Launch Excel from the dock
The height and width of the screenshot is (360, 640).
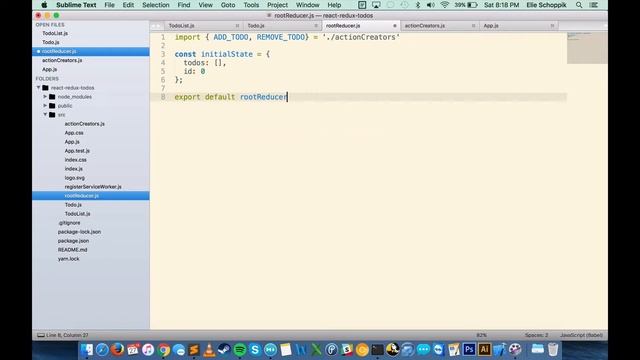click(316, 350)
